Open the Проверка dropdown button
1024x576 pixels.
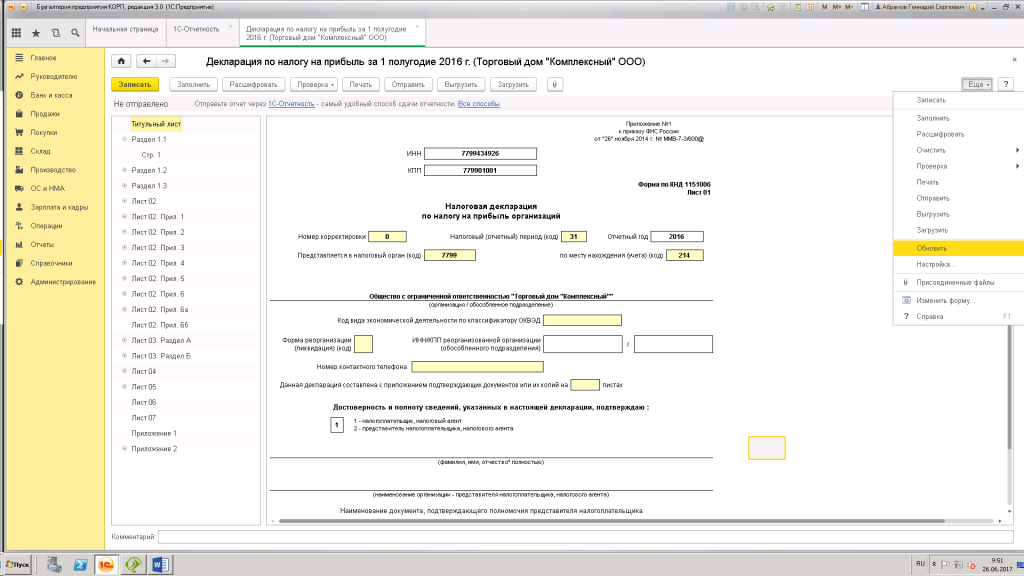[x=316, y=84]
